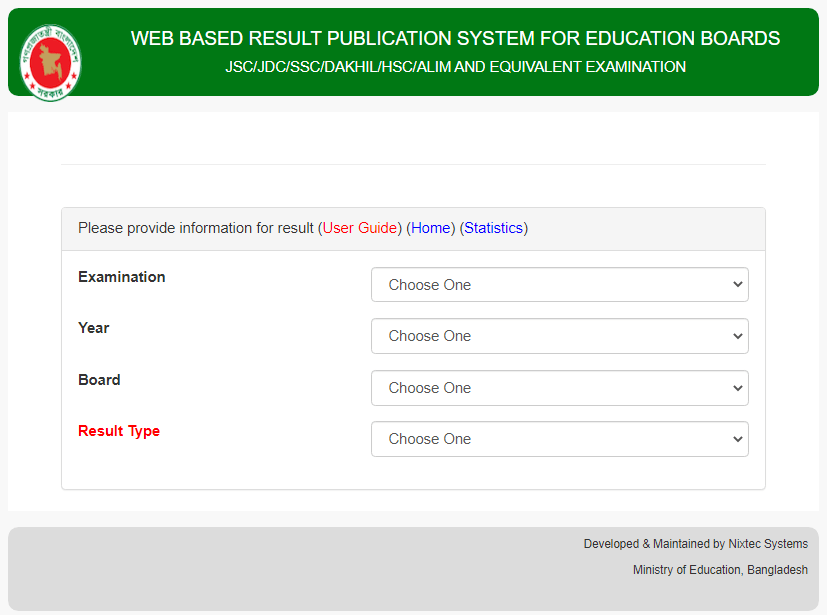Click the Home link
The width and height of the screenshot is (827, 615).
coord(430,228)
